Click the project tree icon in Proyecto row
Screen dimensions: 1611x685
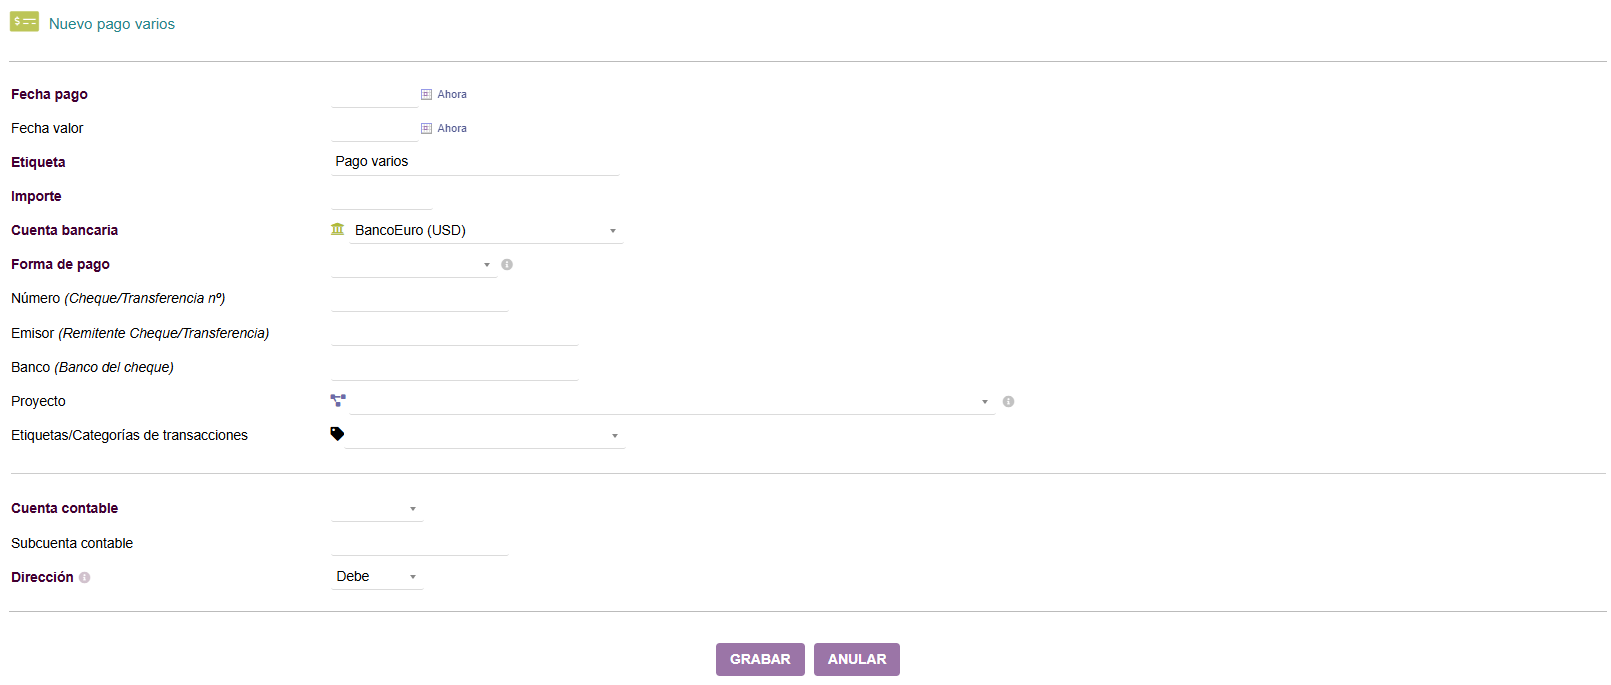click(x=338, y=400)
